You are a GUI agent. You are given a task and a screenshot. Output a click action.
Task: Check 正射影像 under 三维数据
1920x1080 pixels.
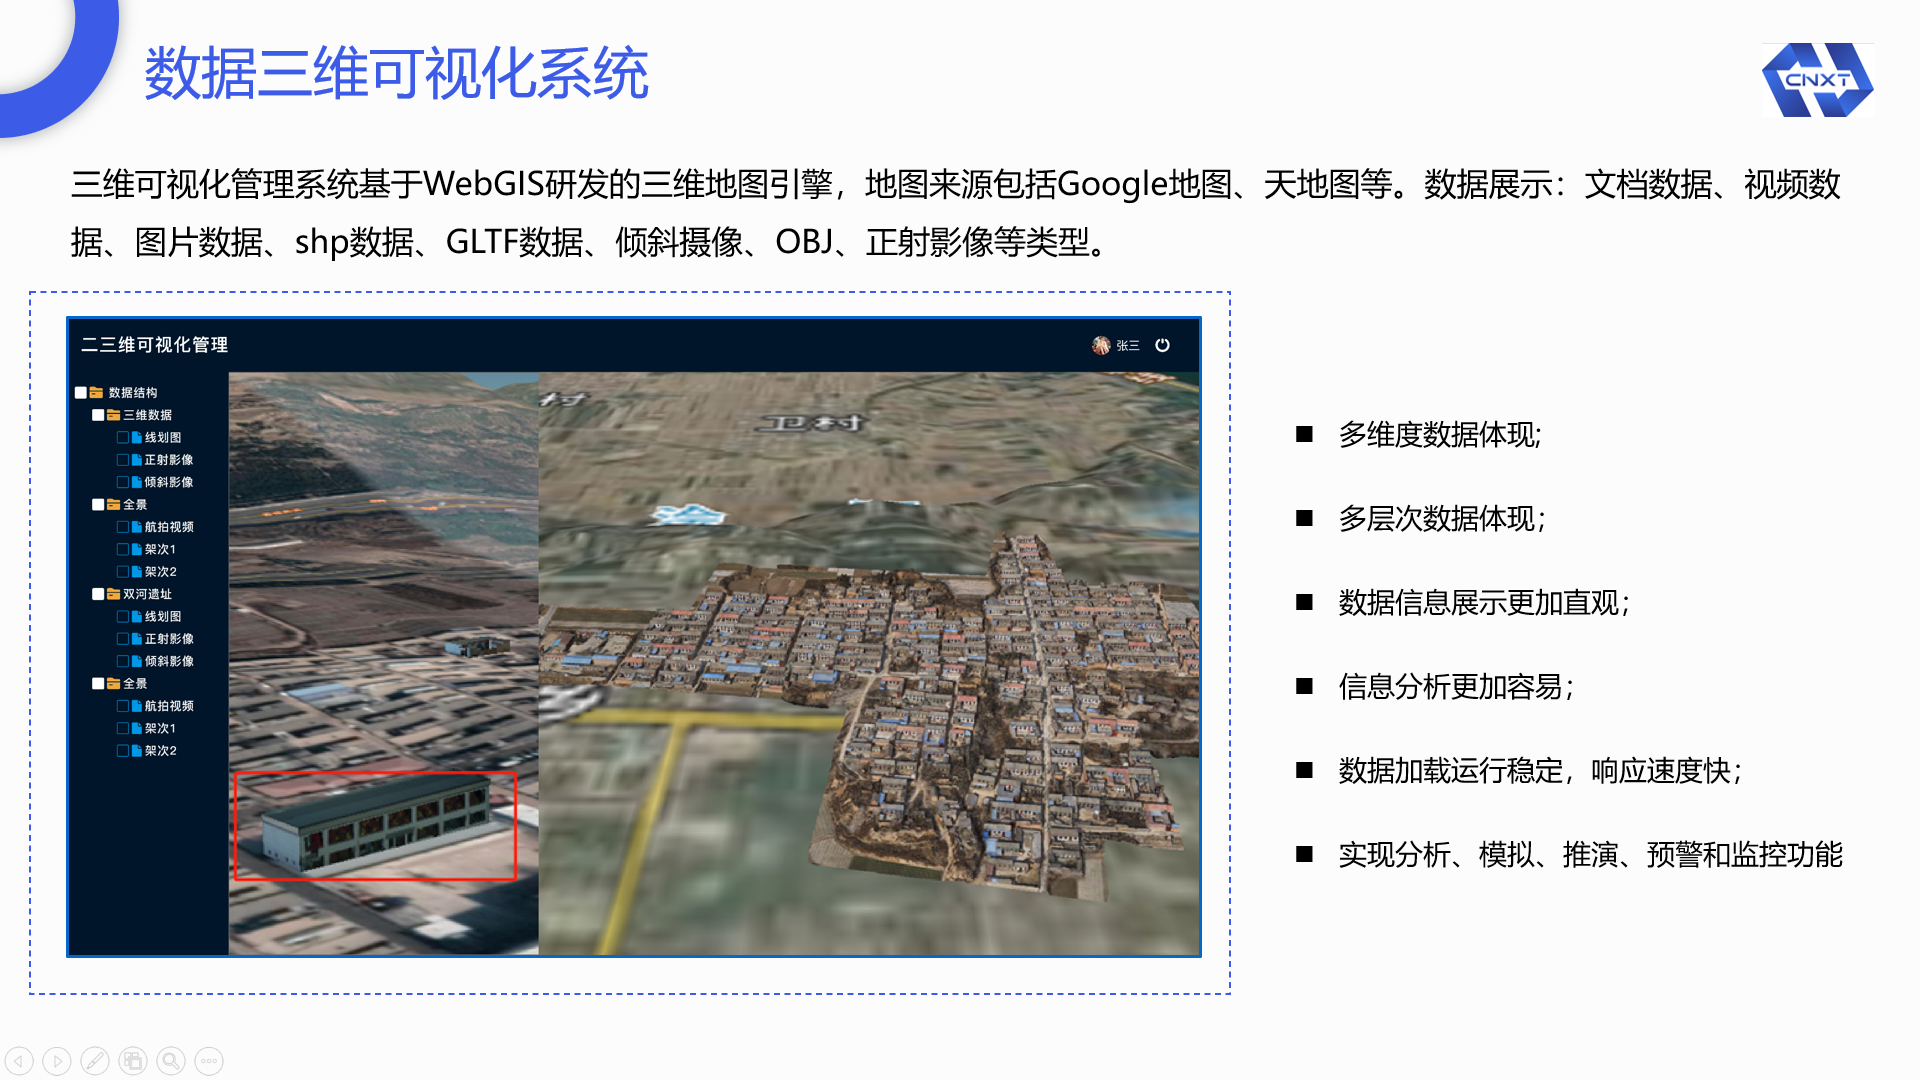123,460
